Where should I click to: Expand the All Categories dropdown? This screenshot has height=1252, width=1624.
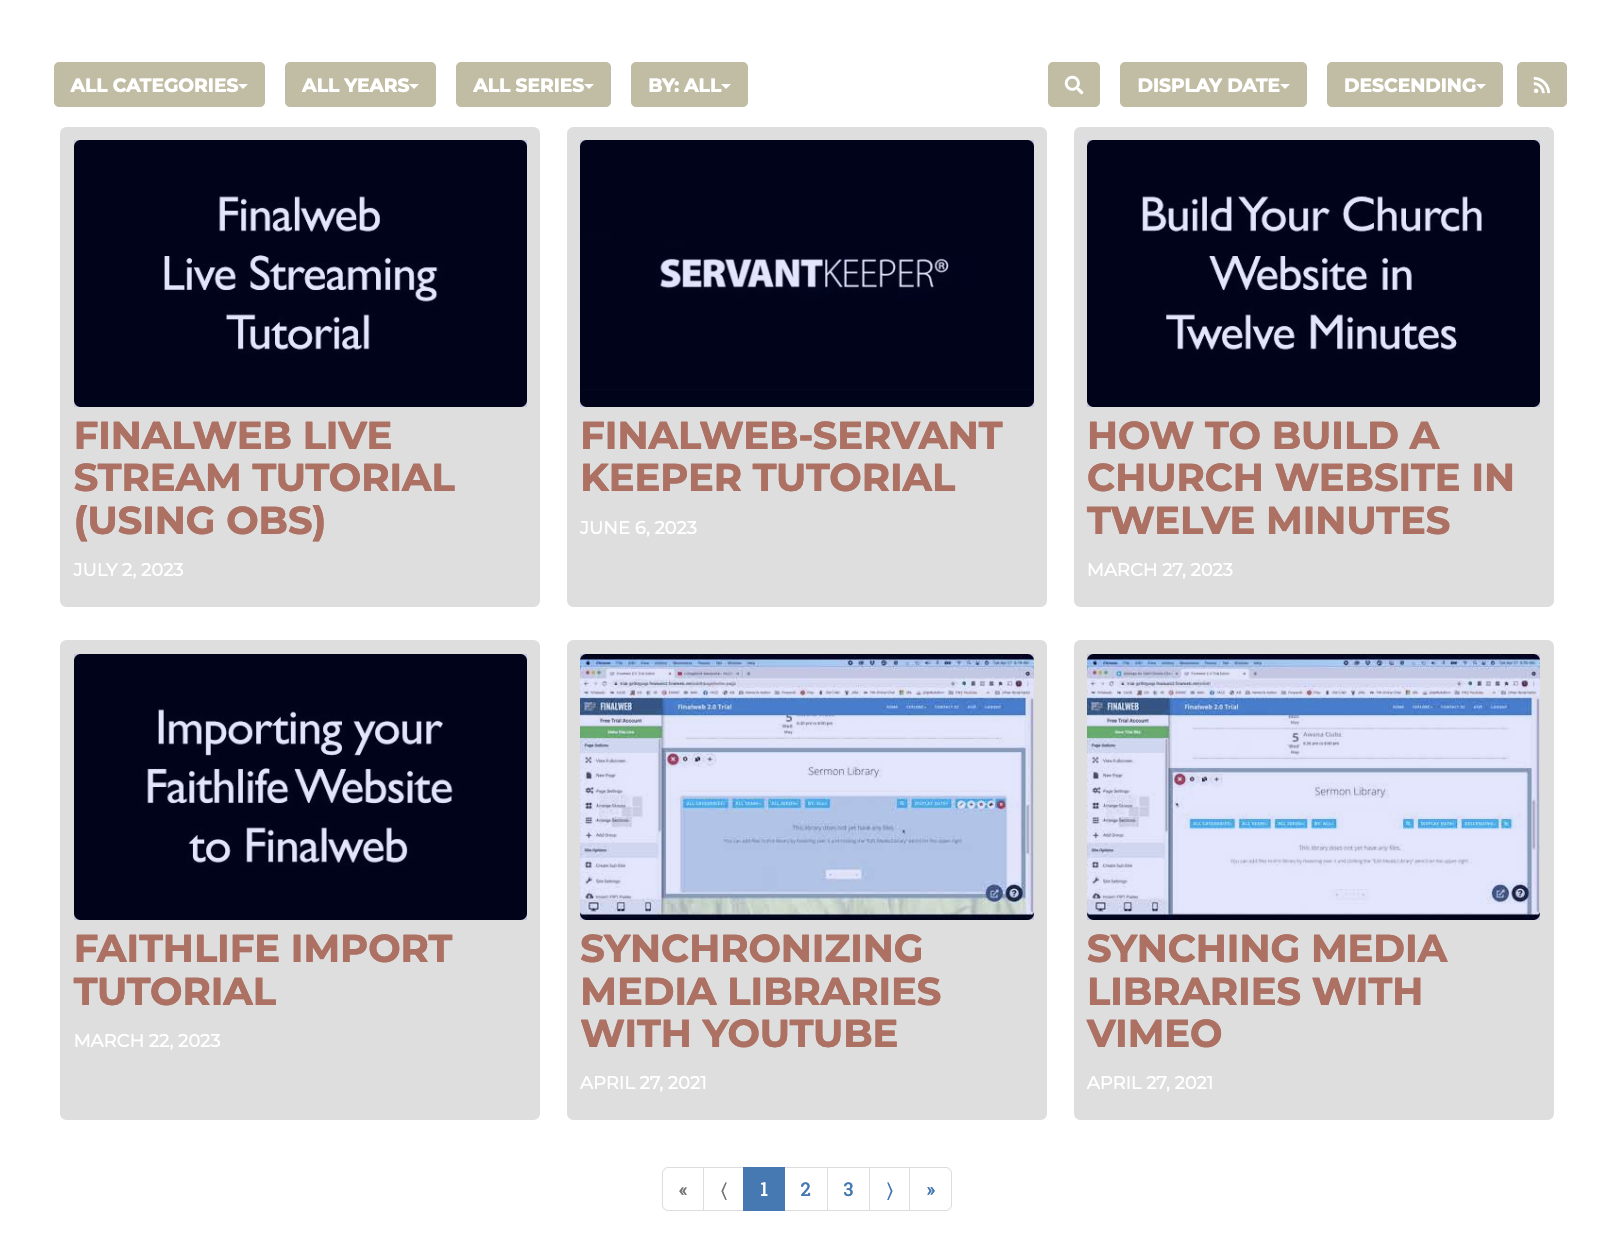159,85
